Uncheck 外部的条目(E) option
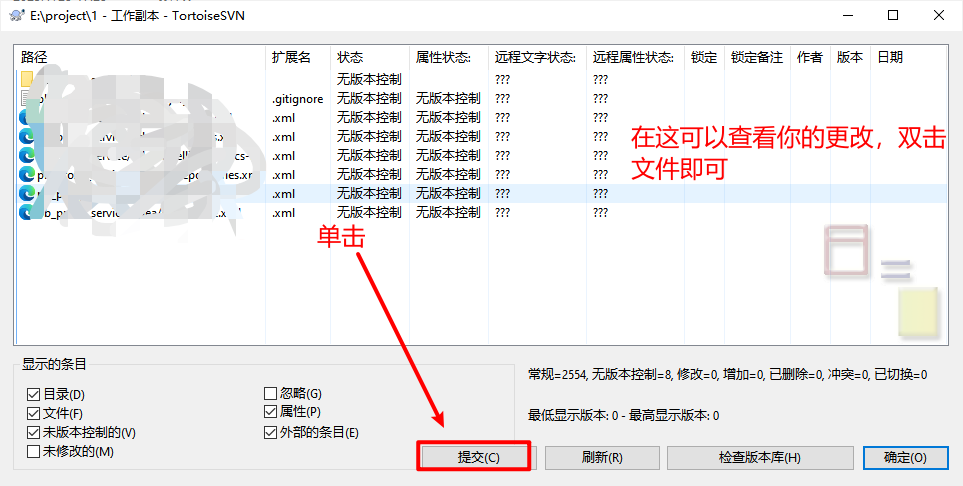963x486 pixels. [x=270, y=433]
